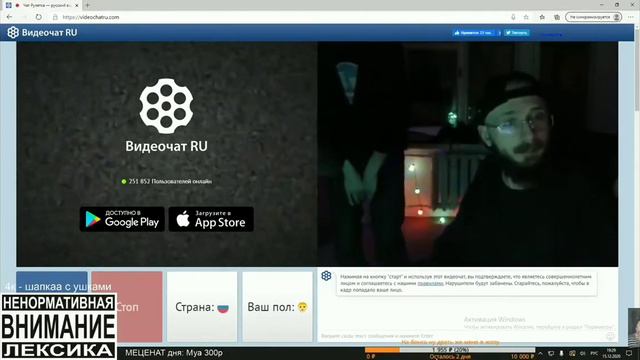Click the Twitter share button
The height and width of the screenshot is (360, 640).
[517, 33]
